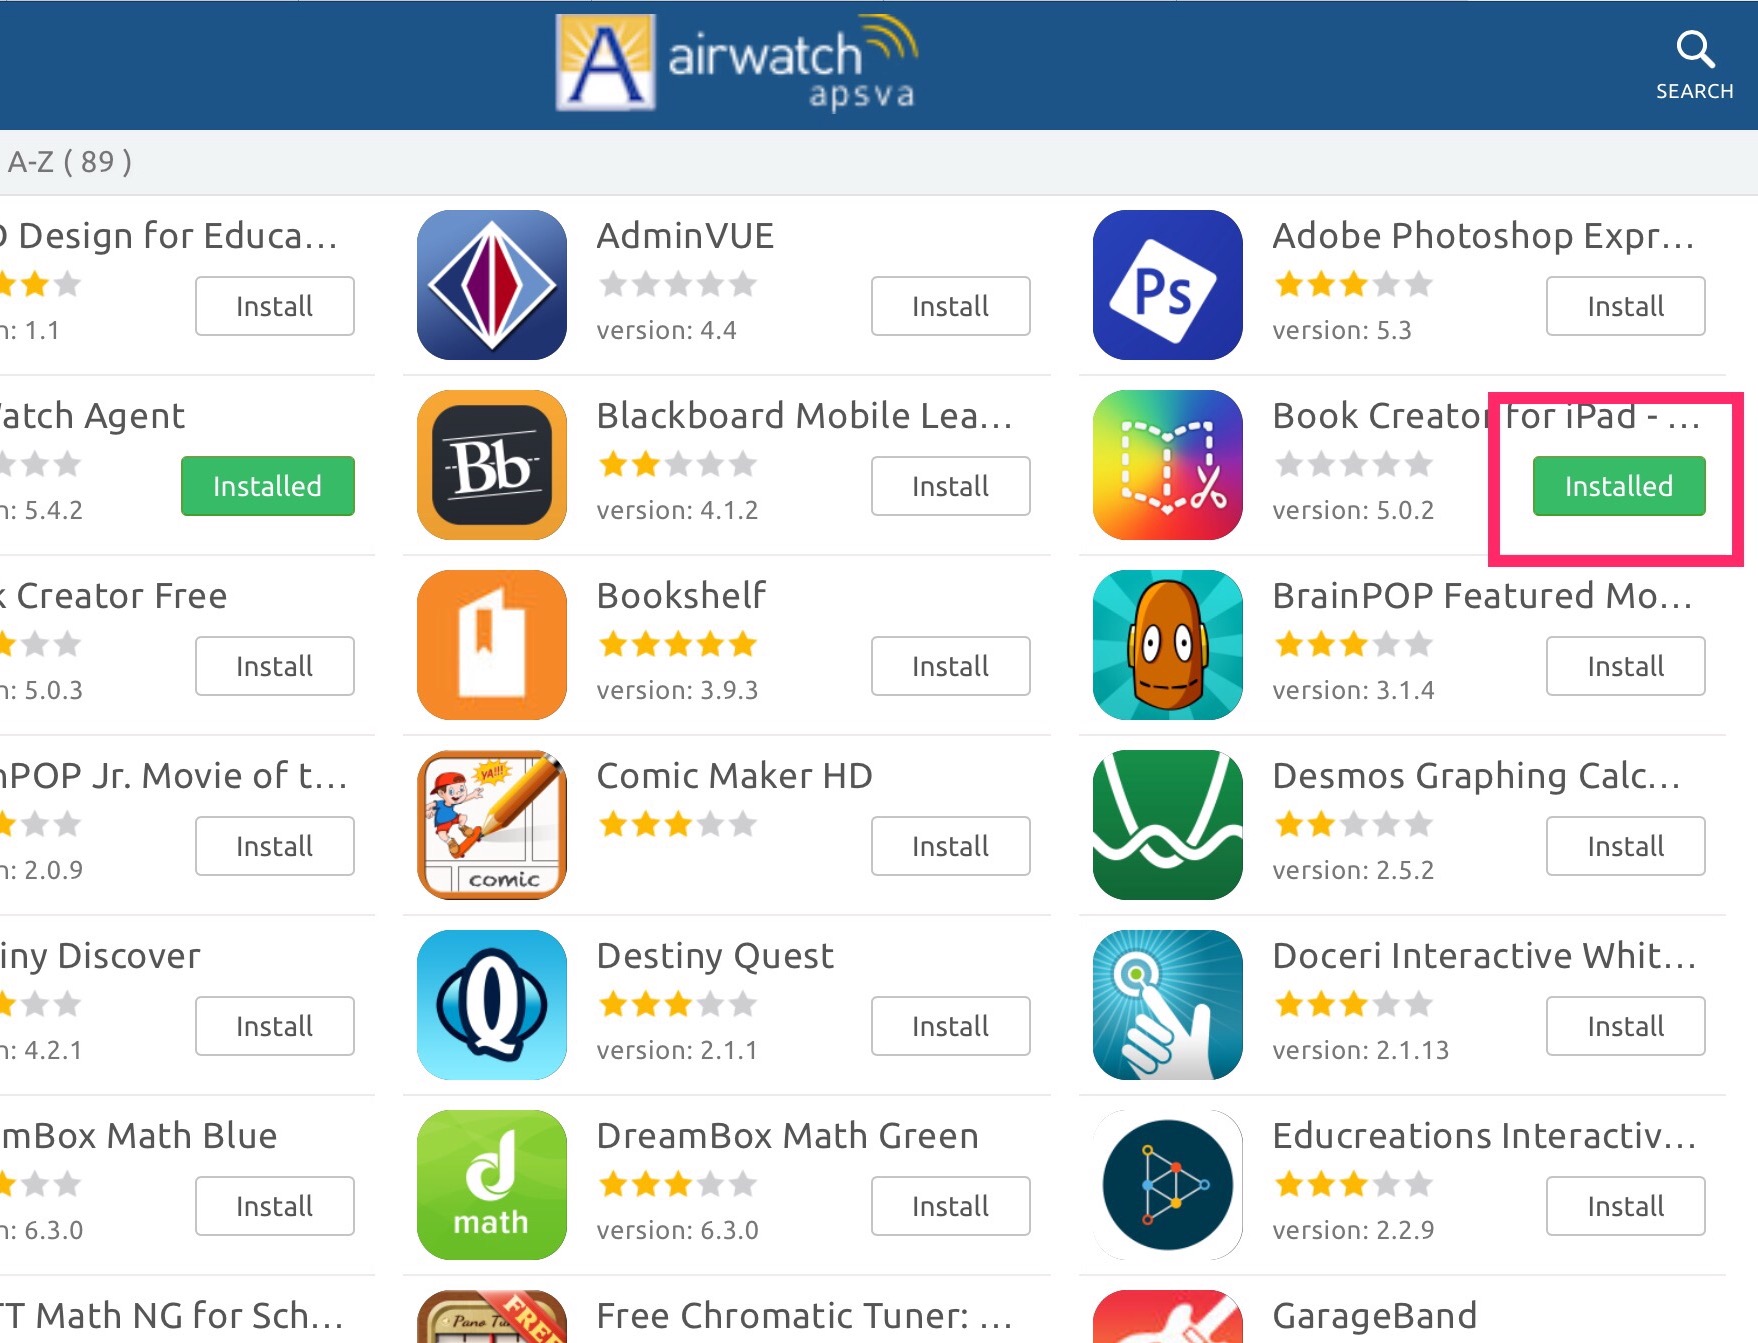Click the Installed button for Agent
Viewport: 1758px width, 1343px height.
pyautogui.click(x=267, y=486)
